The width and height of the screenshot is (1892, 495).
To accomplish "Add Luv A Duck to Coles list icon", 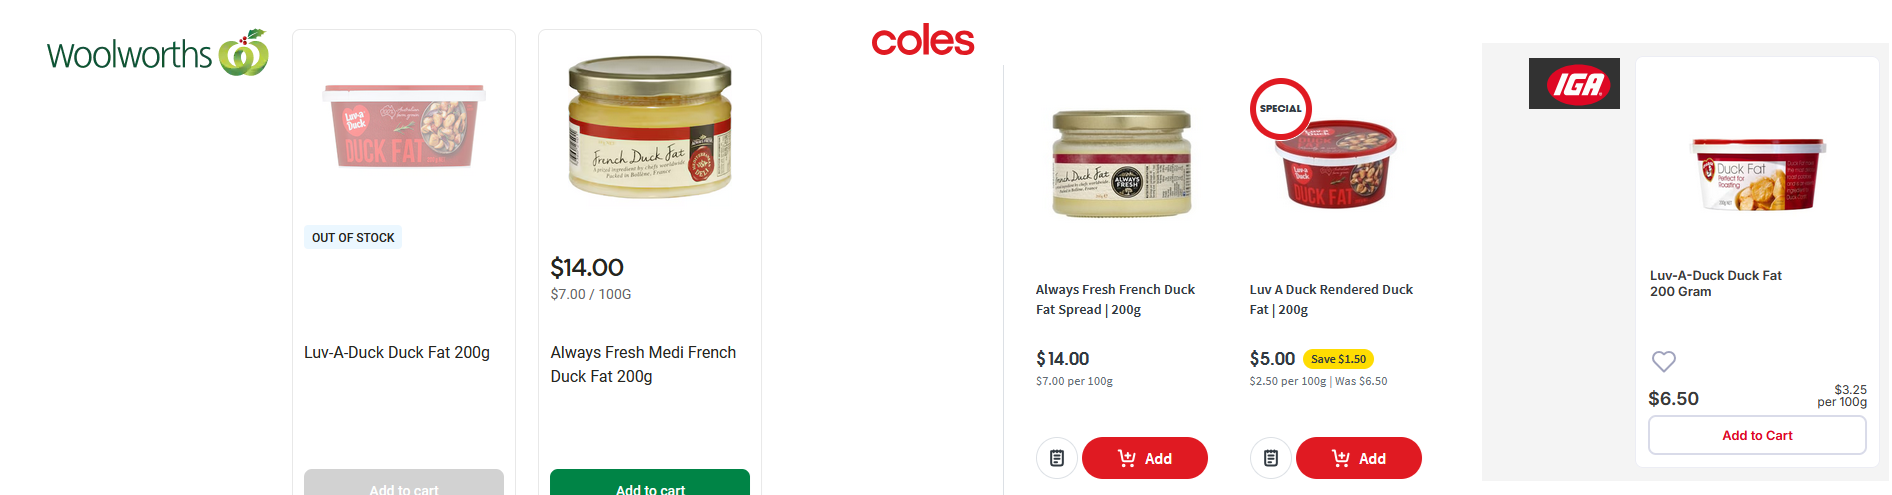I will coord(1271,458).
